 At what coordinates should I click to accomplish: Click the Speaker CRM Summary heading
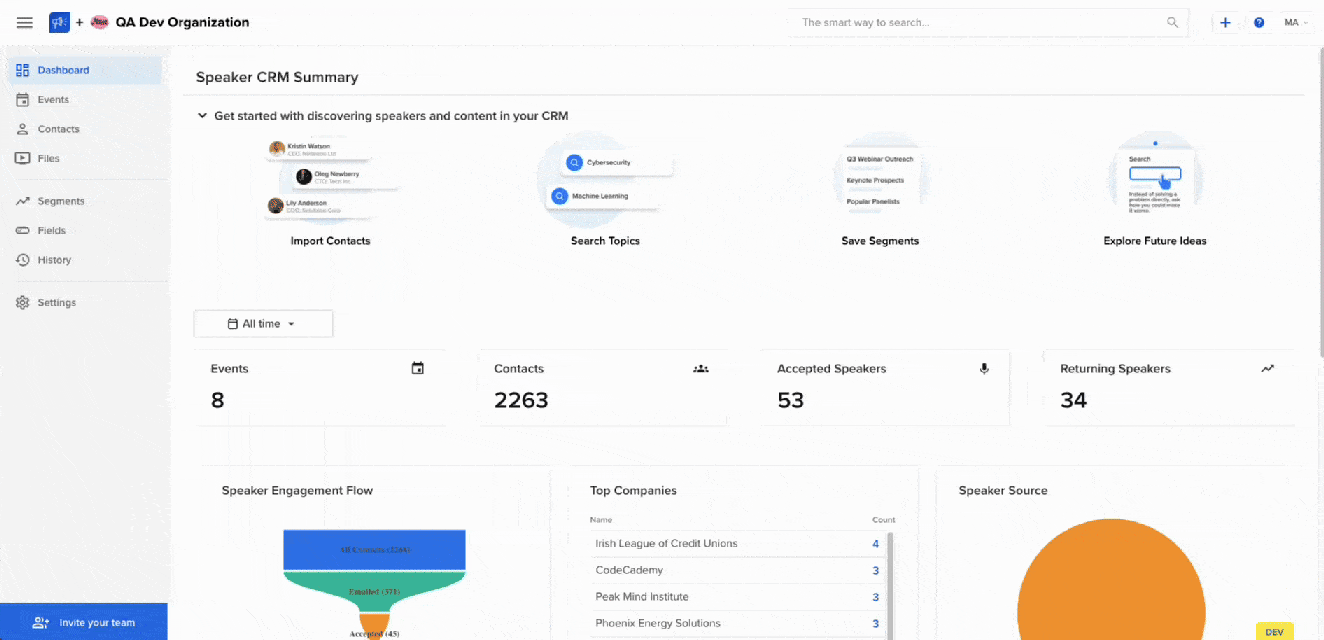(277, 77)
